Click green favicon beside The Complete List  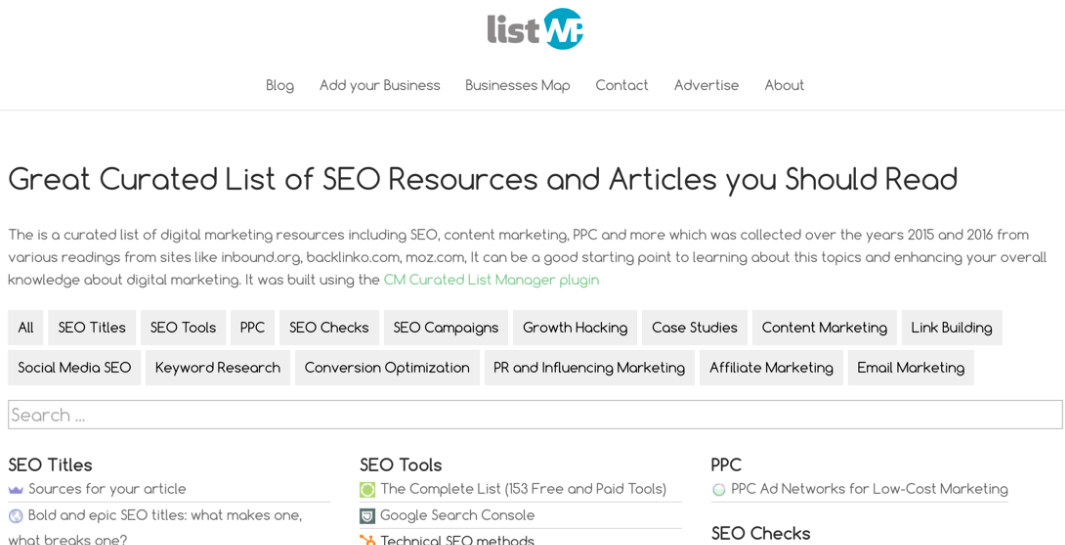[x=367, y=489]
